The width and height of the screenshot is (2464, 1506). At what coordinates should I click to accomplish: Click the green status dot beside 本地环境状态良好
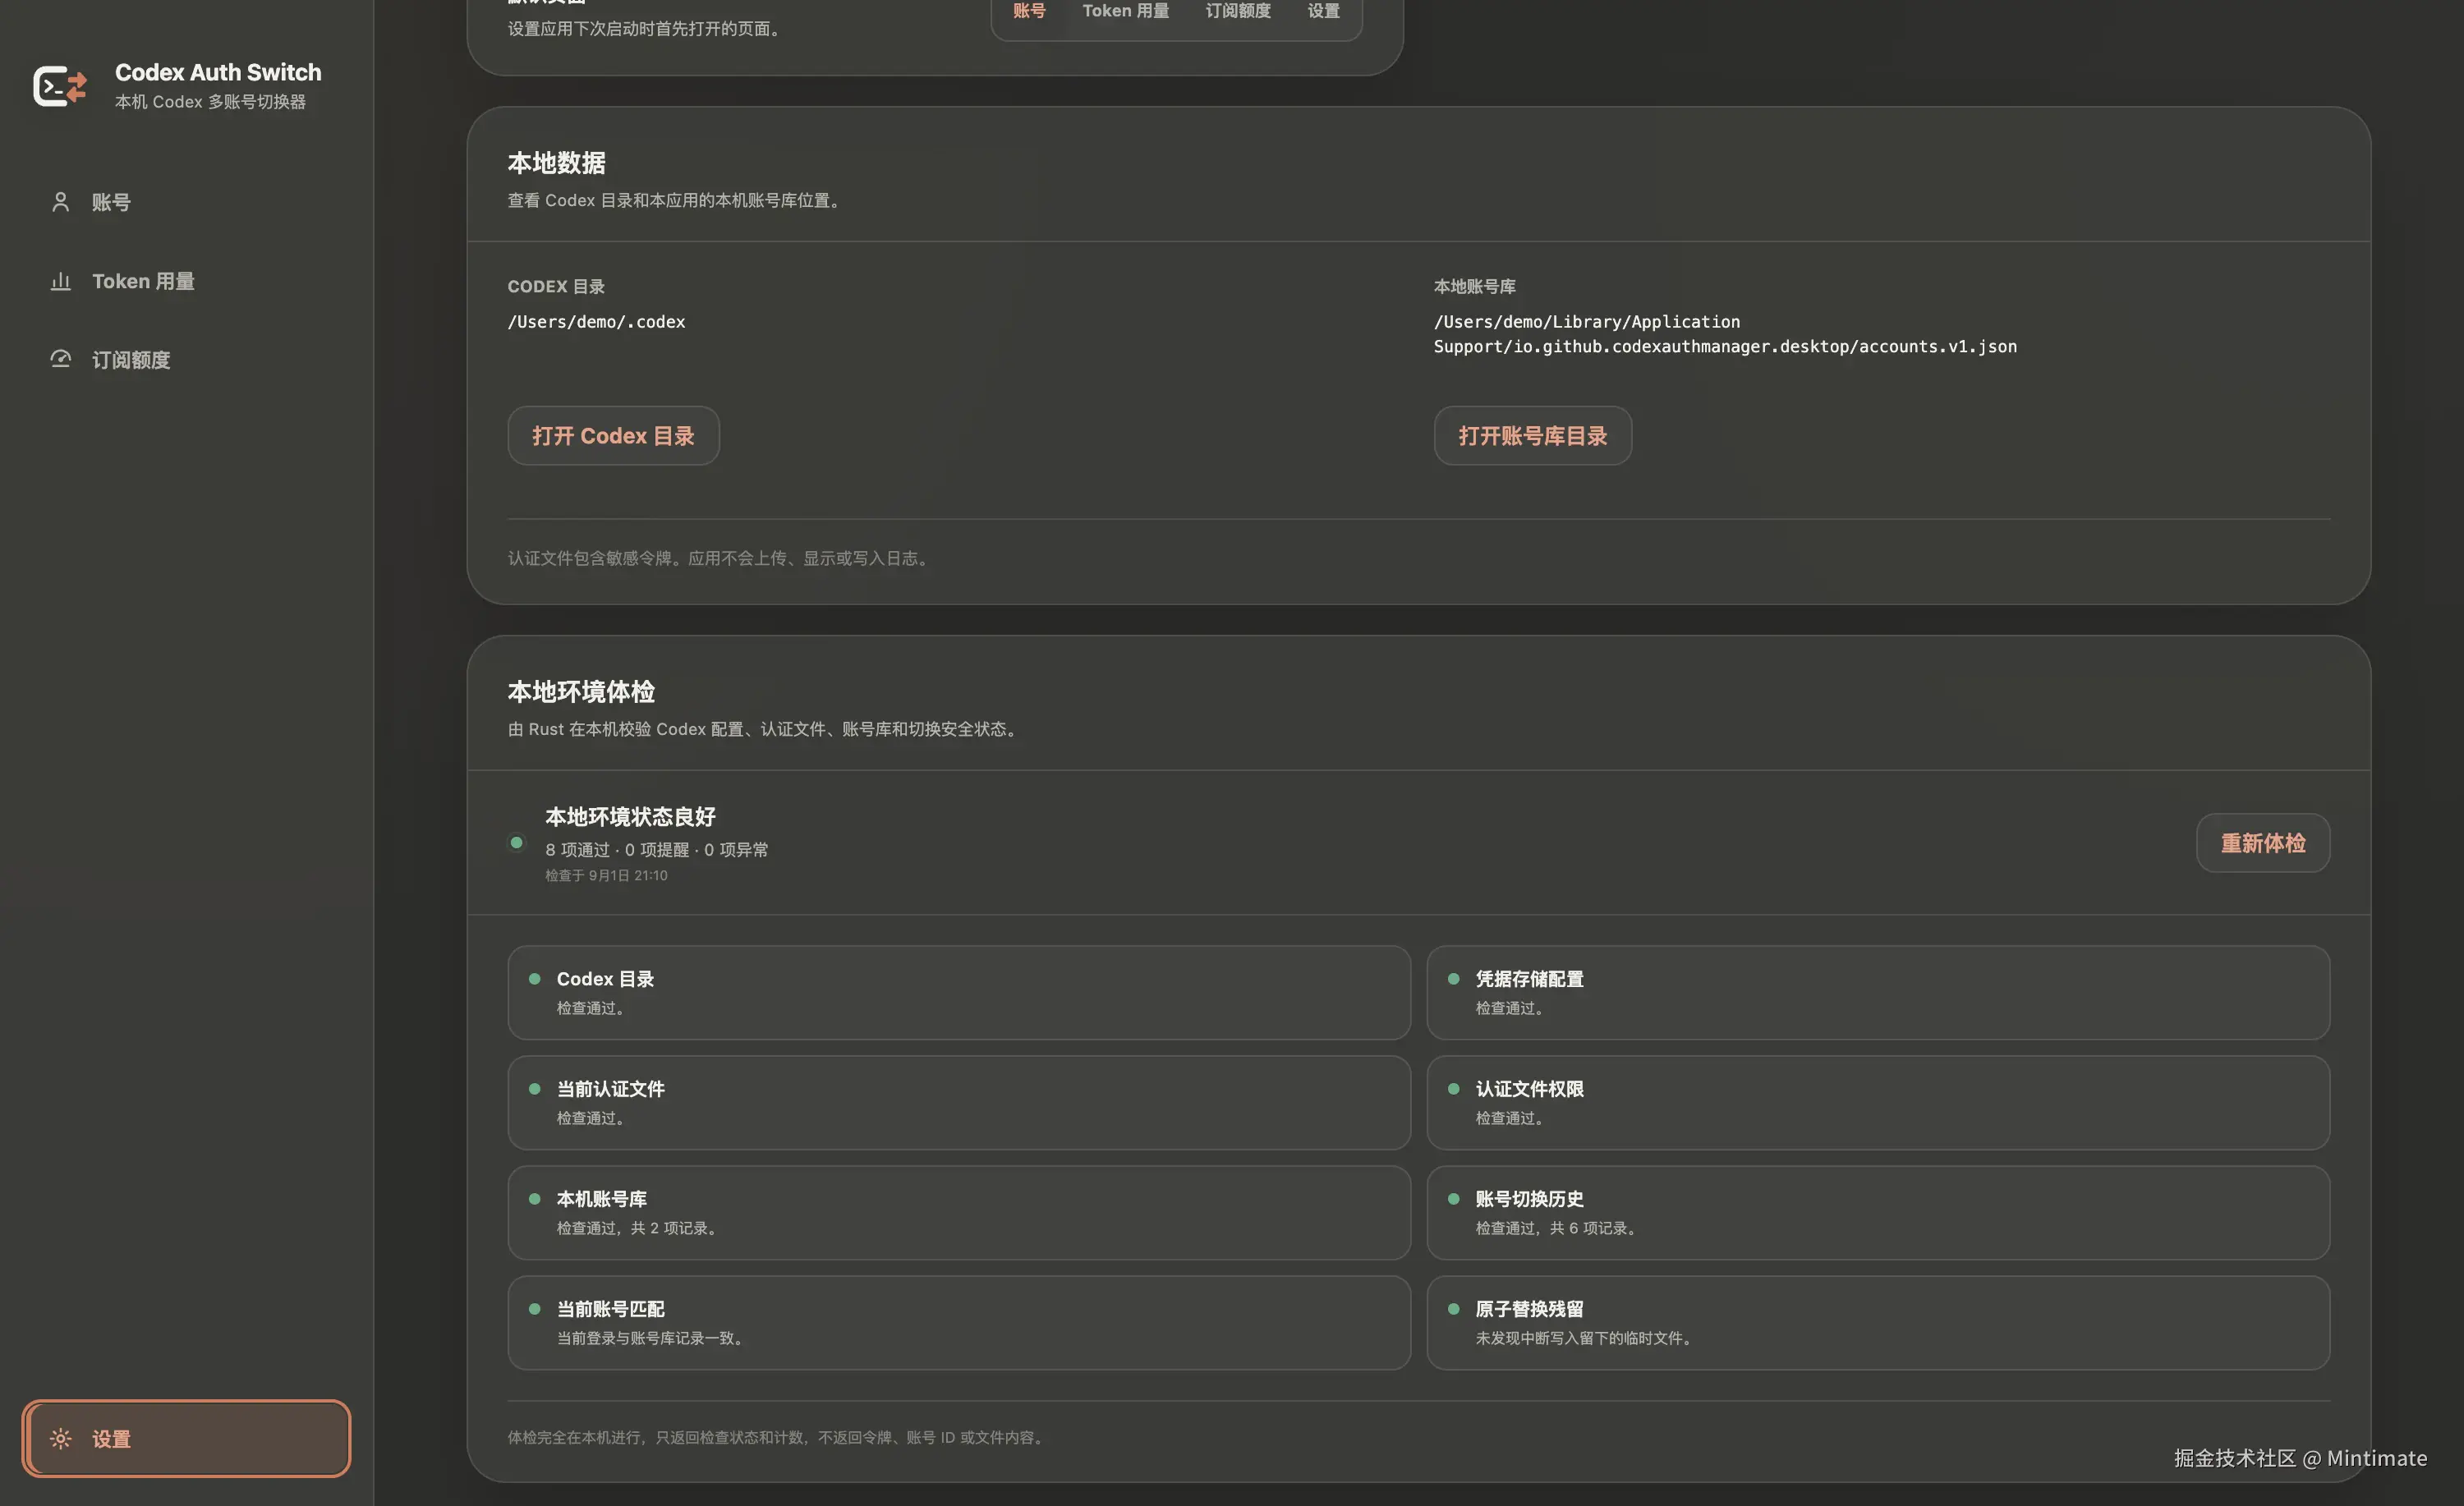coord(516,843)
